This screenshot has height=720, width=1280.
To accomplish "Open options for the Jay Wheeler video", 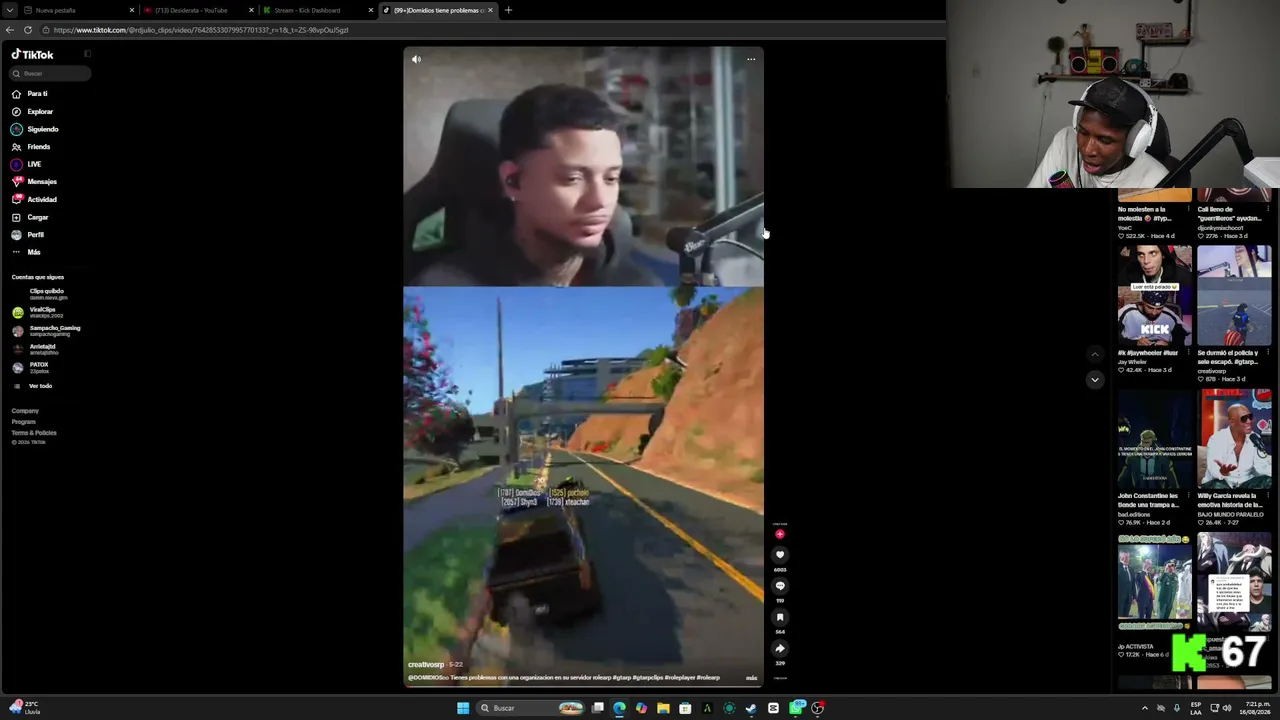I will click(x=1188, y=353).
